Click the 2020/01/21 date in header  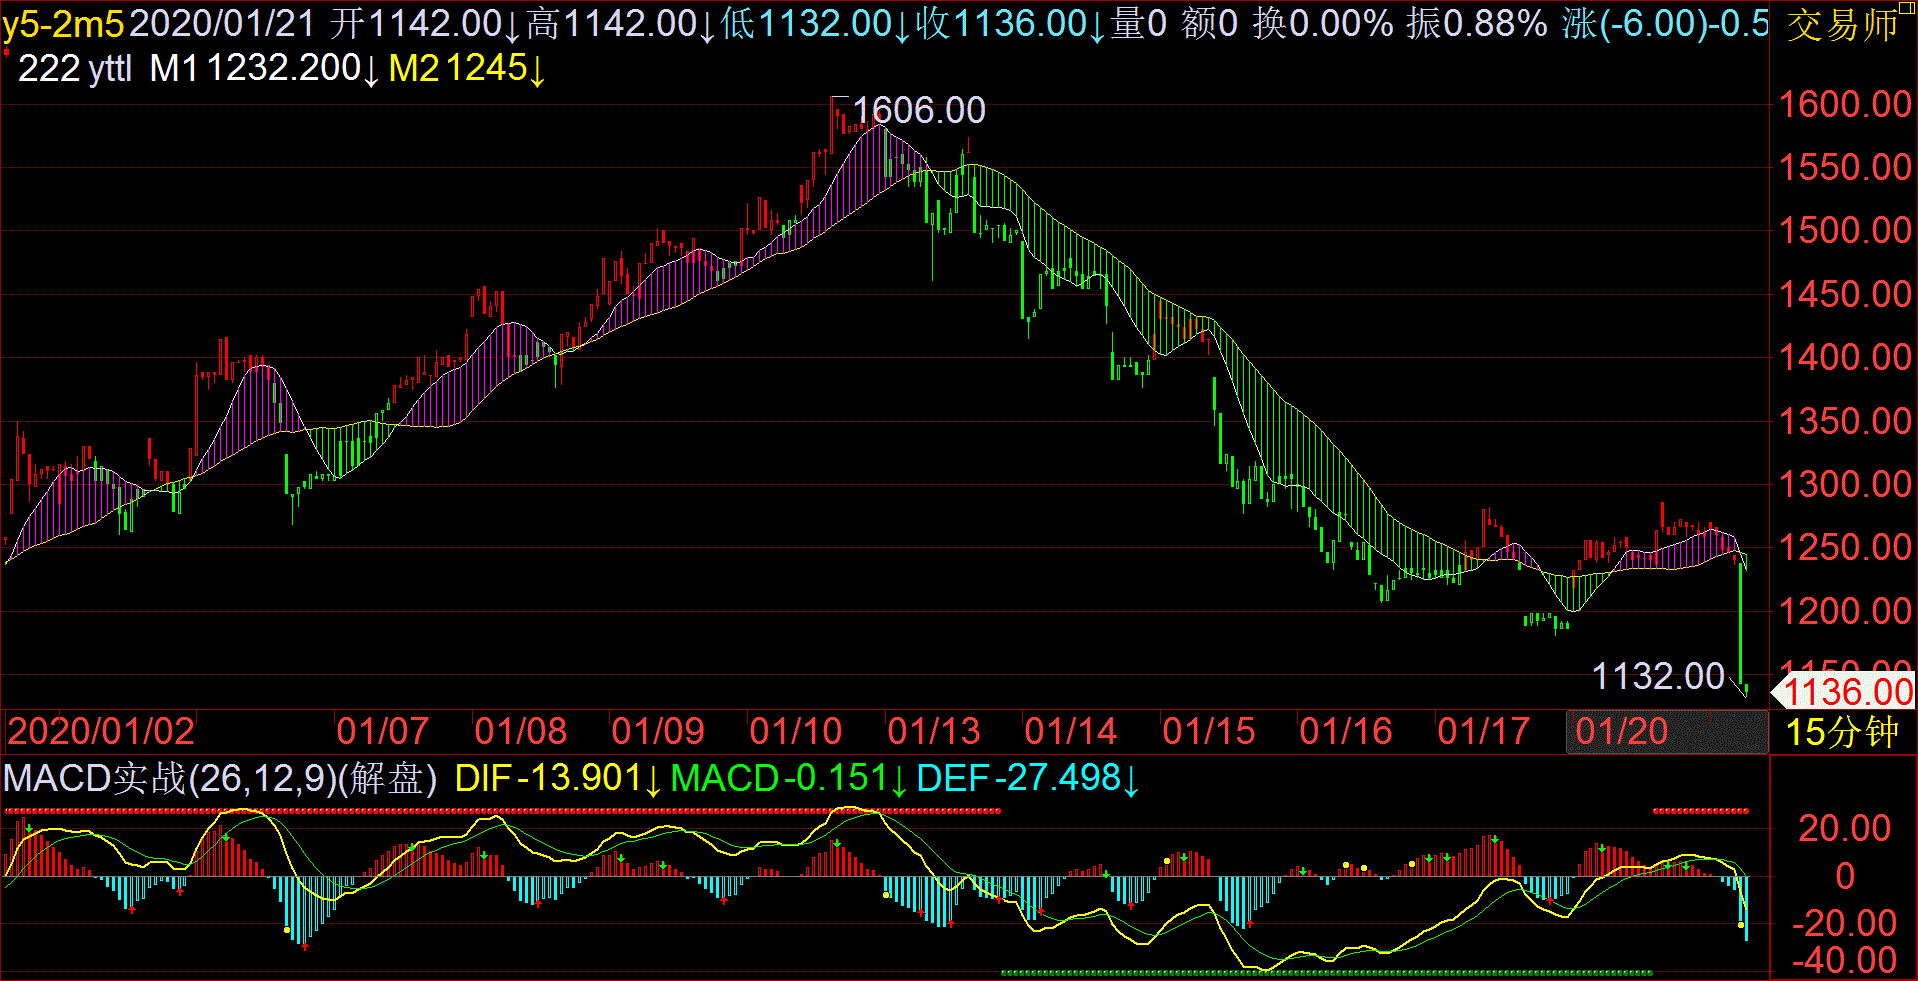222,23
